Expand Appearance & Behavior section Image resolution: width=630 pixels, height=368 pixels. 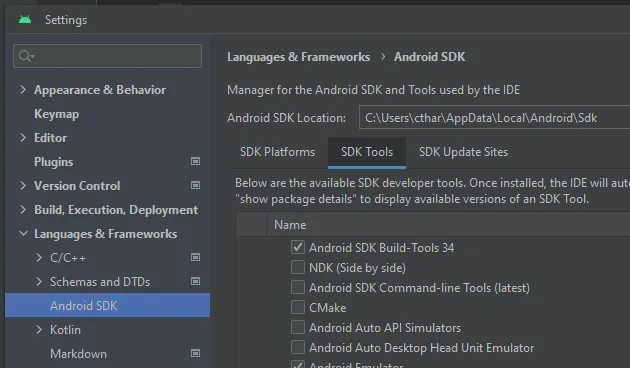click(x=23, y=90)
